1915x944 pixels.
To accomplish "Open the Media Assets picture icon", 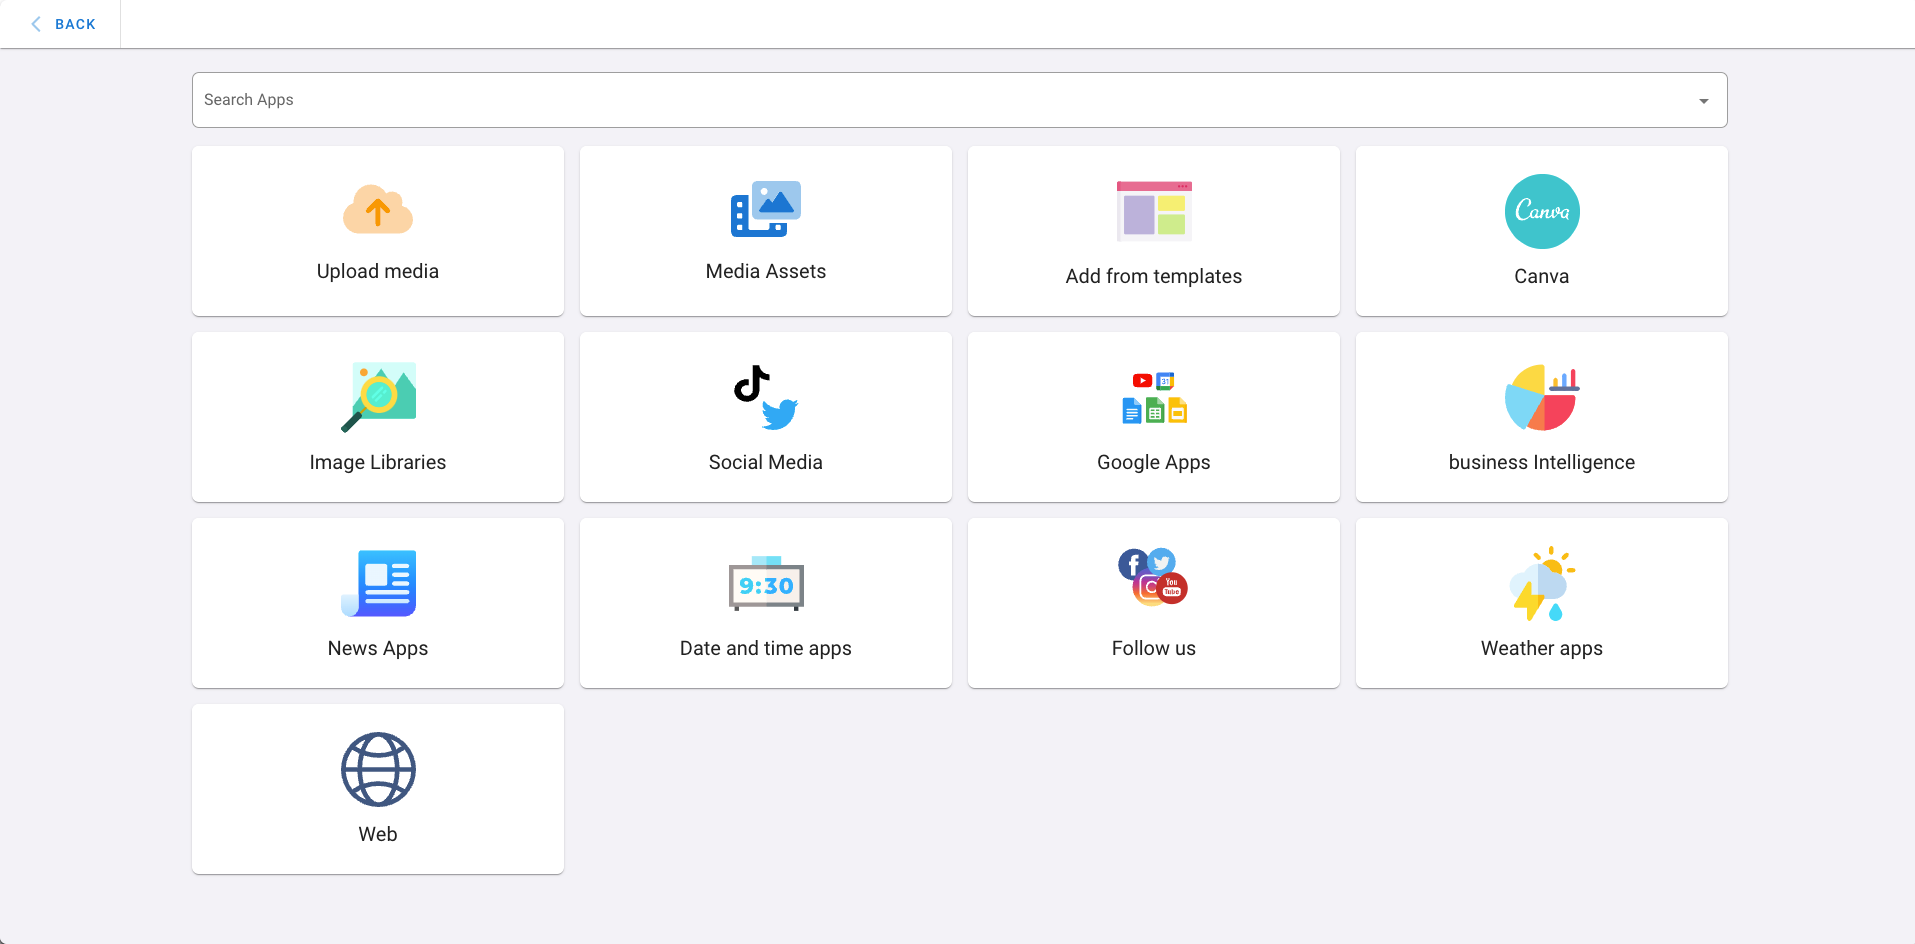I will [x=766, y=209].
